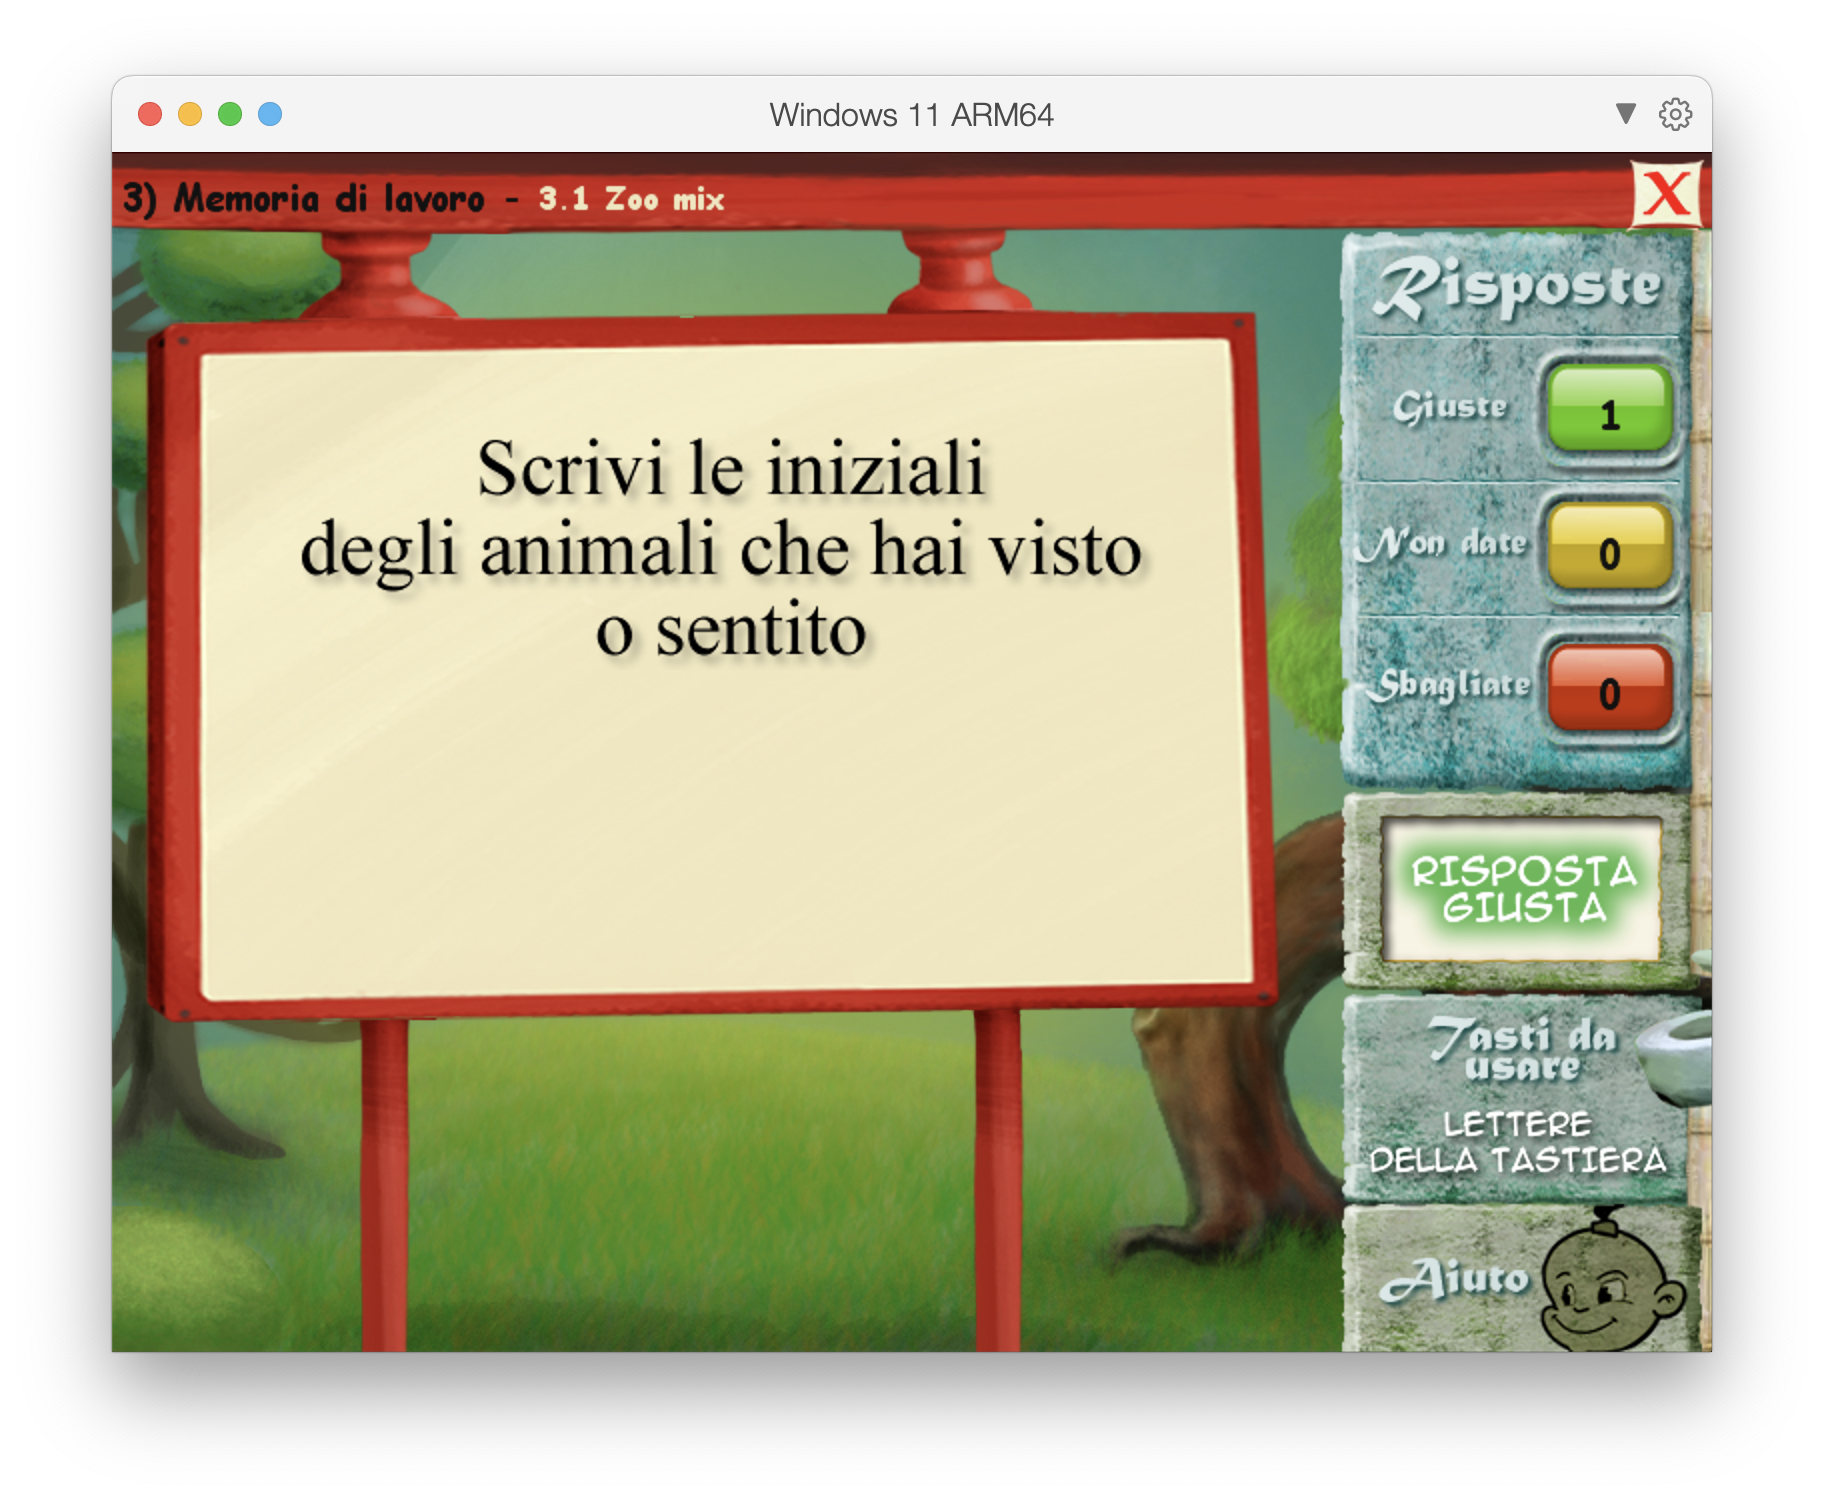Viewport: 1824px width, 1500px height.
Task: Click the yellow Non date counter
Action: point(1609,550)
